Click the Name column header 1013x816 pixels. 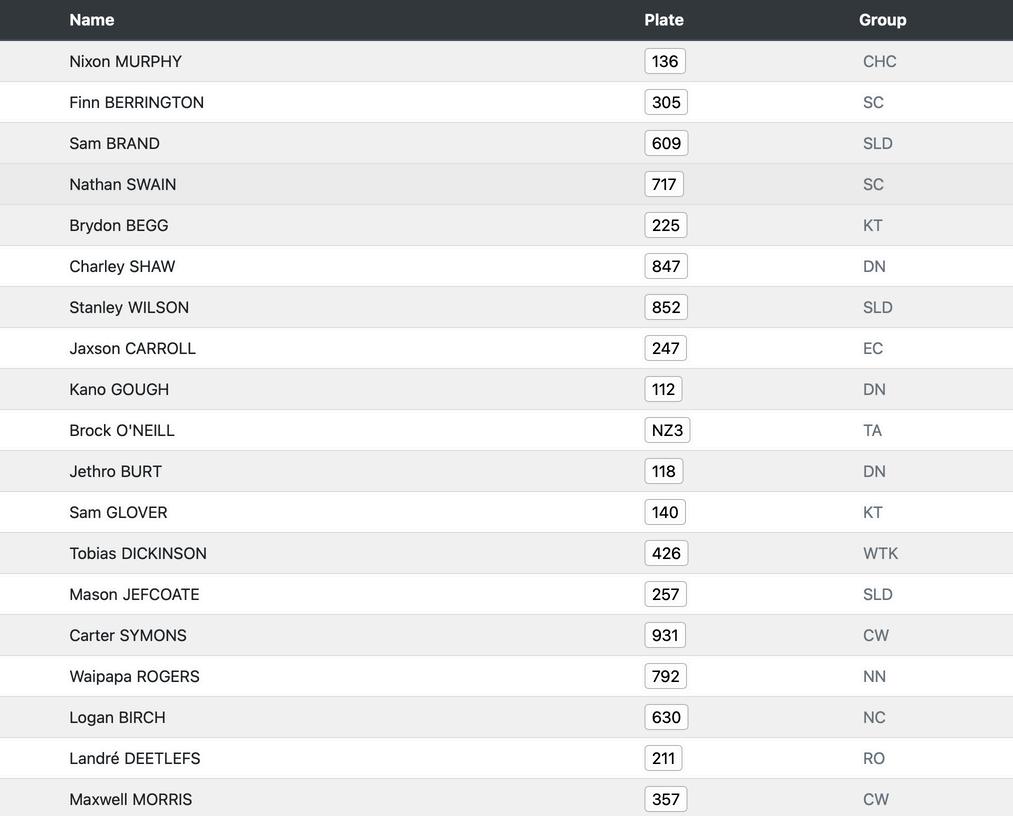(92, 20)
